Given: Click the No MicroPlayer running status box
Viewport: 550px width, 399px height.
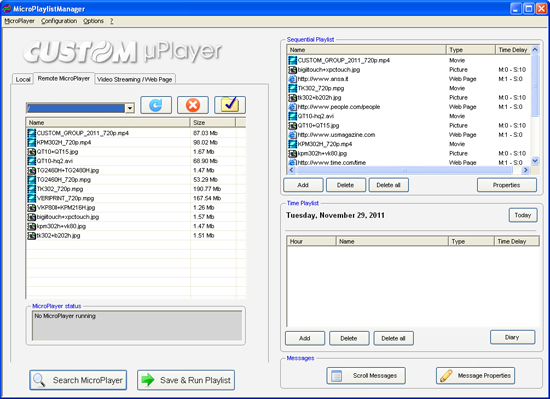Looking at the screenshot, I should click(137, 326).
